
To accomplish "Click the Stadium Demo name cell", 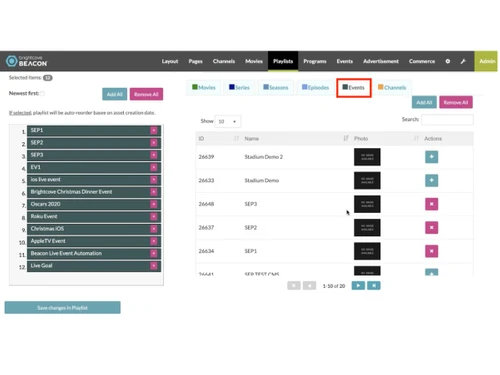I will point(262,180).
